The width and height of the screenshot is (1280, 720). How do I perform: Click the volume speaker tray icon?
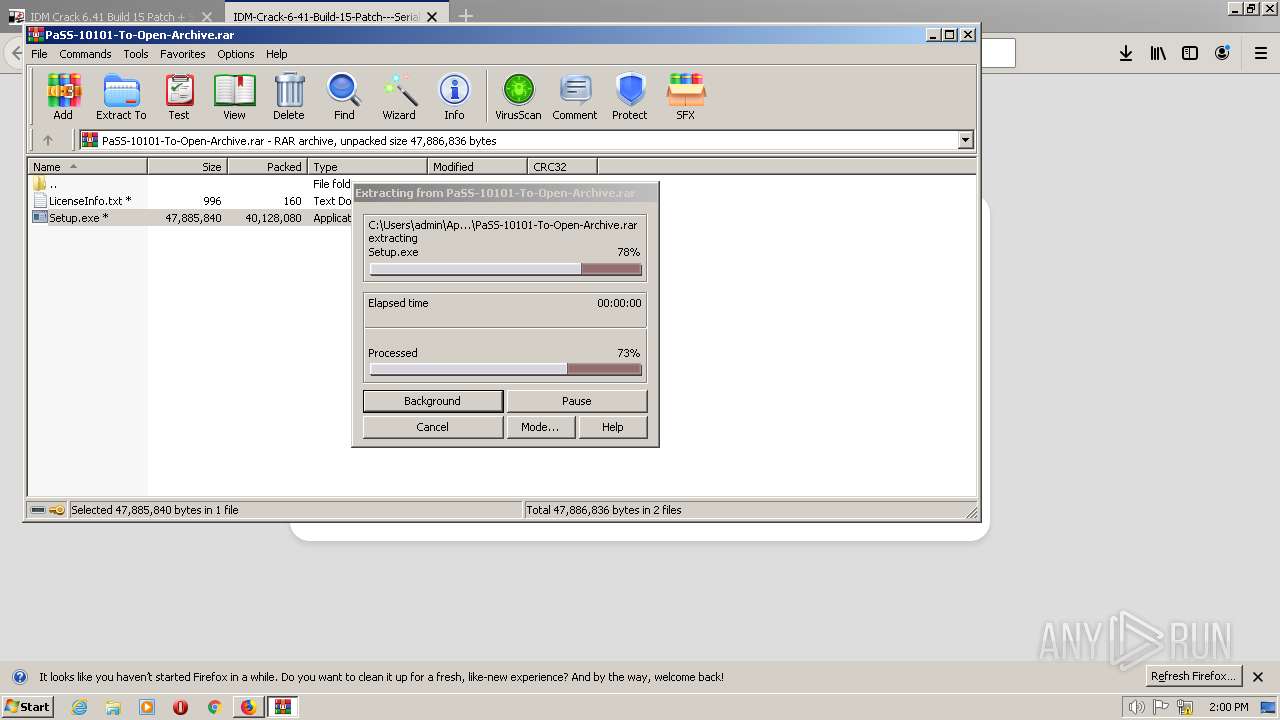click(1136, 707)
